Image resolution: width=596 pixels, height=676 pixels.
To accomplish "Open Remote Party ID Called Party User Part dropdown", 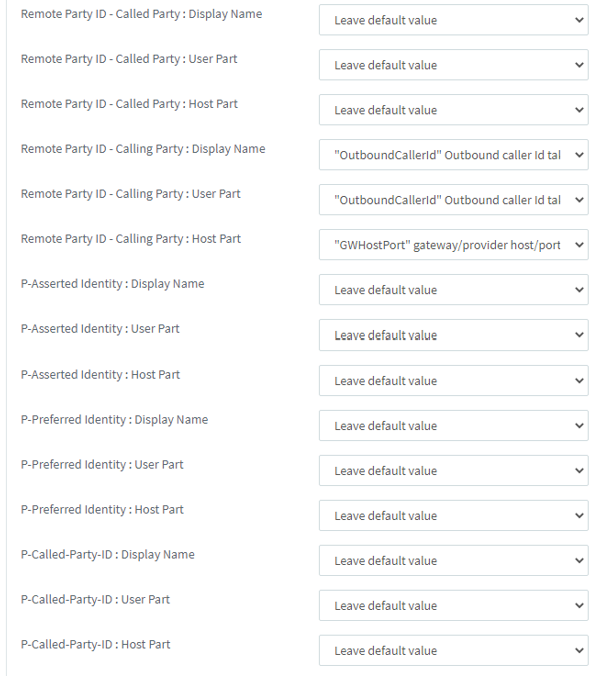I will pos(453,65).
